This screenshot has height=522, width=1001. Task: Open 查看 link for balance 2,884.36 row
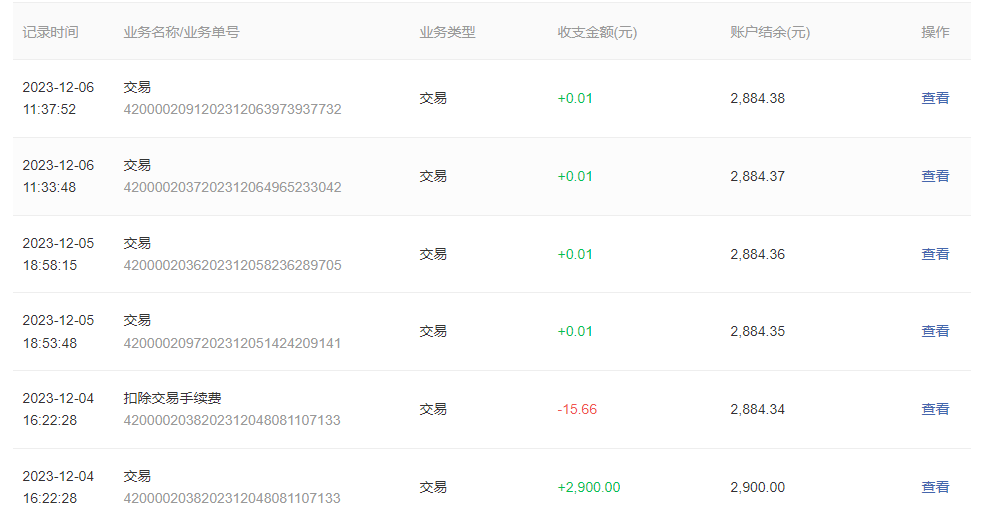click(935, 254)
